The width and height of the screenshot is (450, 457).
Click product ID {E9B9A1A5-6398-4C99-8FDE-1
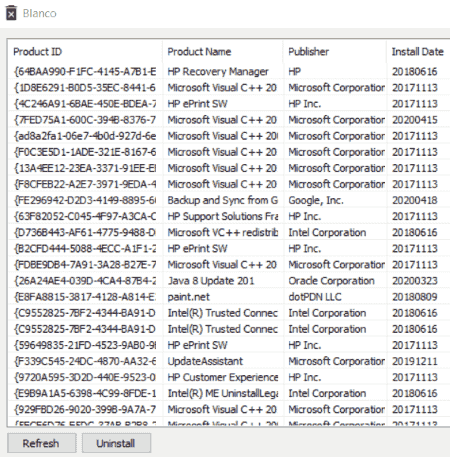pyautogui.click(x=85, y=393)
